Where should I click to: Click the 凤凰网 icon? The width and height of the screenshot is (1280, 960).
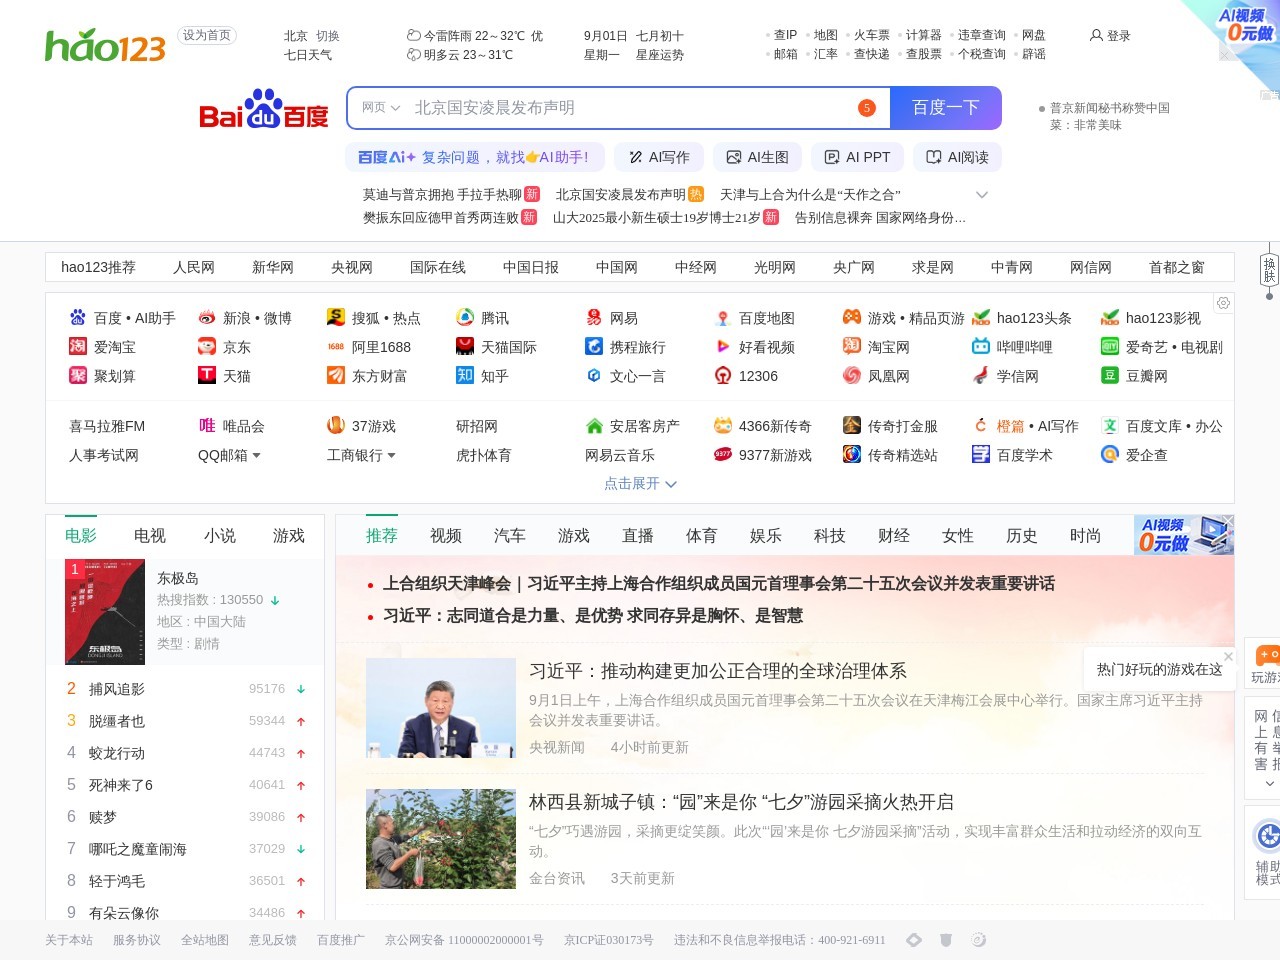[852, 375]
